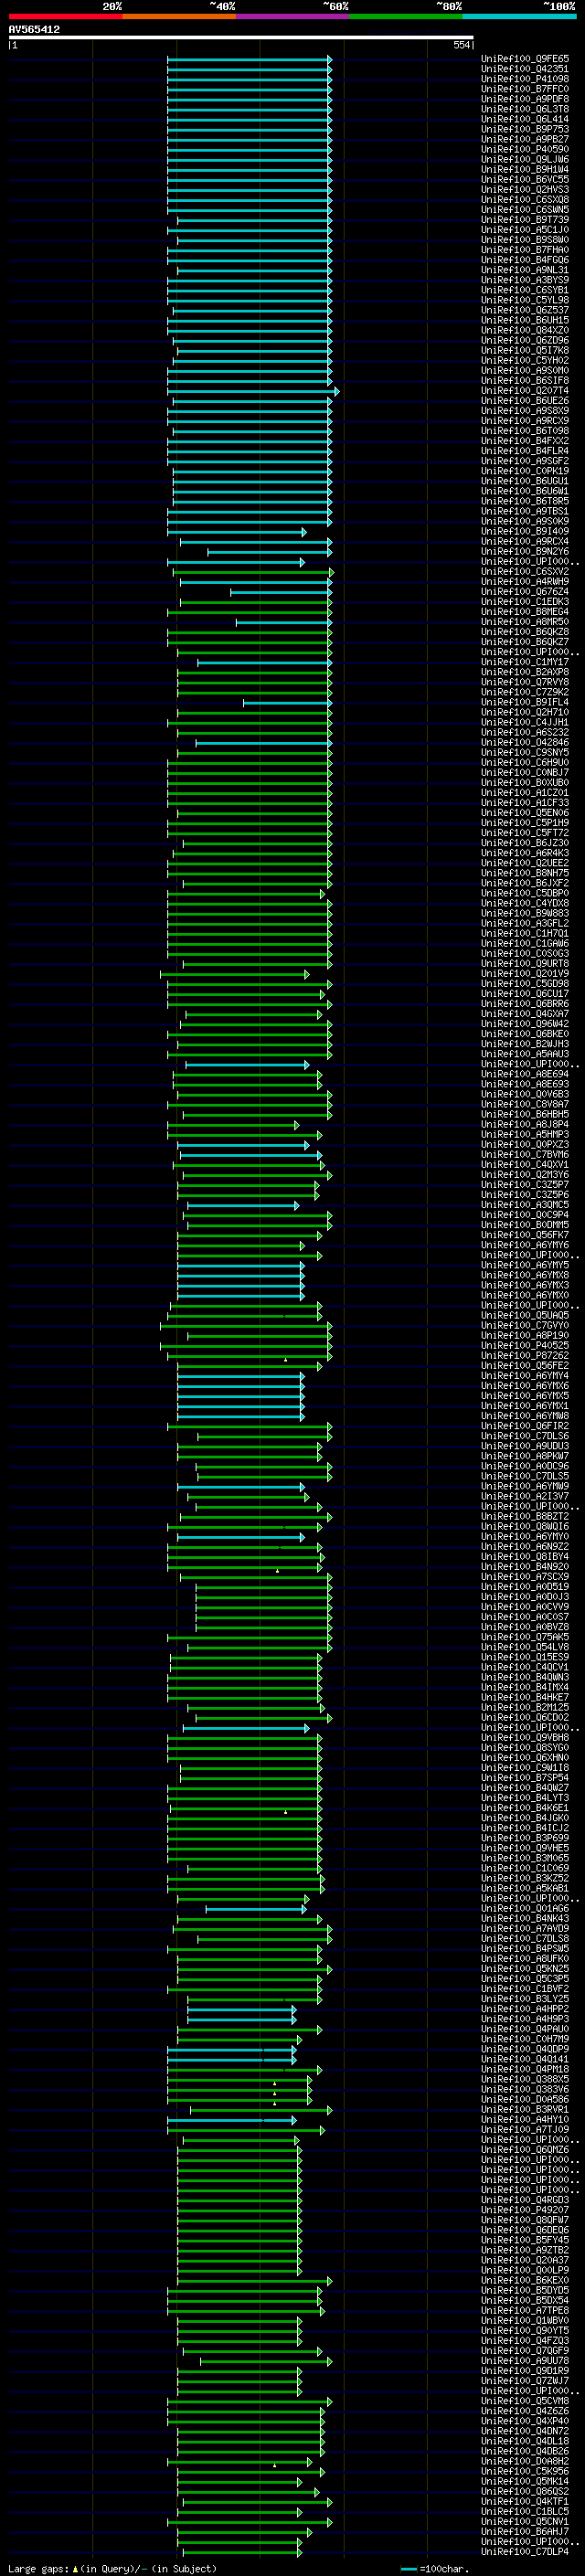
Task: Select label UniRef100_Q6L3T8
Action: click(524, 109)
